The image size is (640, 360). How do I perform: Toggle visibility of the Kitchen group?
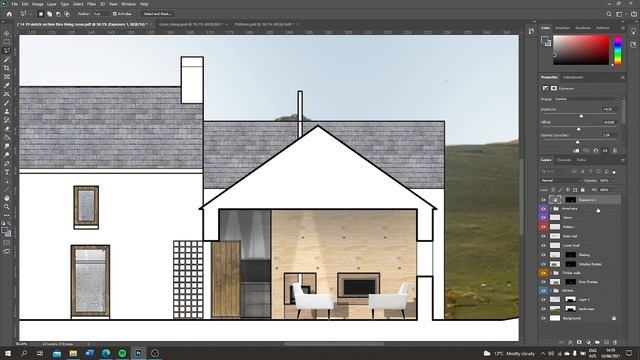(x=543, y=291)
